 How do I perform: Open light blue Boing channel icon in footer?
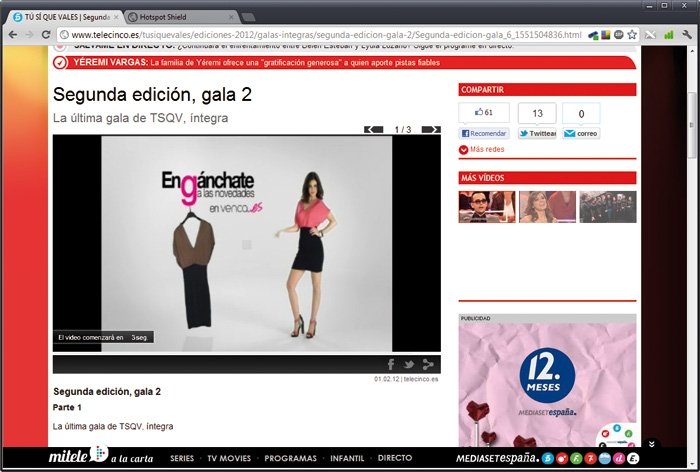604,458
